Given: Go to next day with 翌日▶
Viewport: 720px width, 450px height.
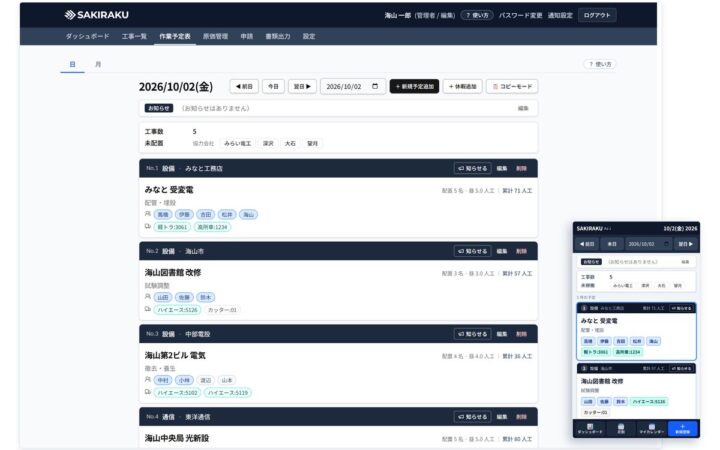Looking at the screenshot, I should pyautogui.click(x=302, y=86).
